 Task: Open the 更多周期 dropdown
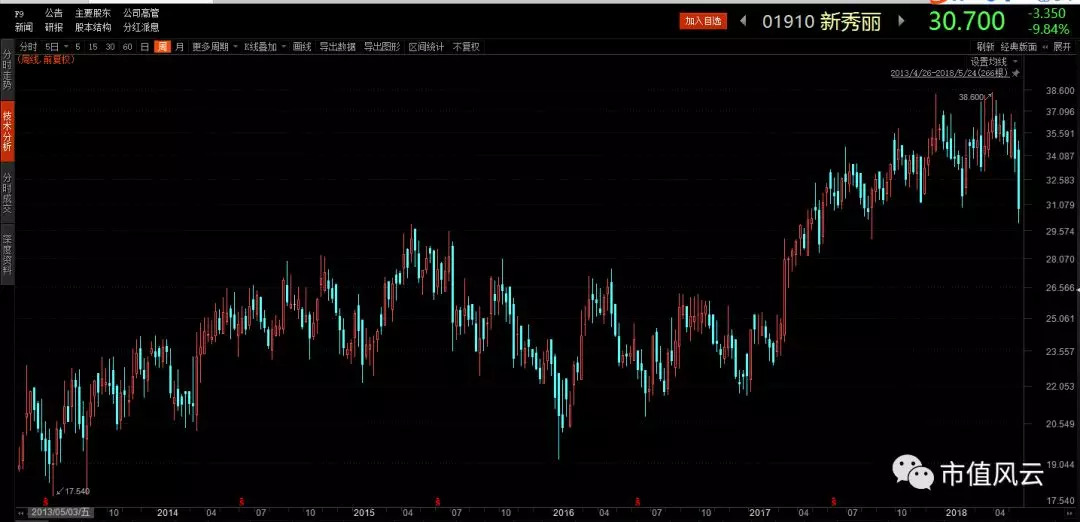215,47
